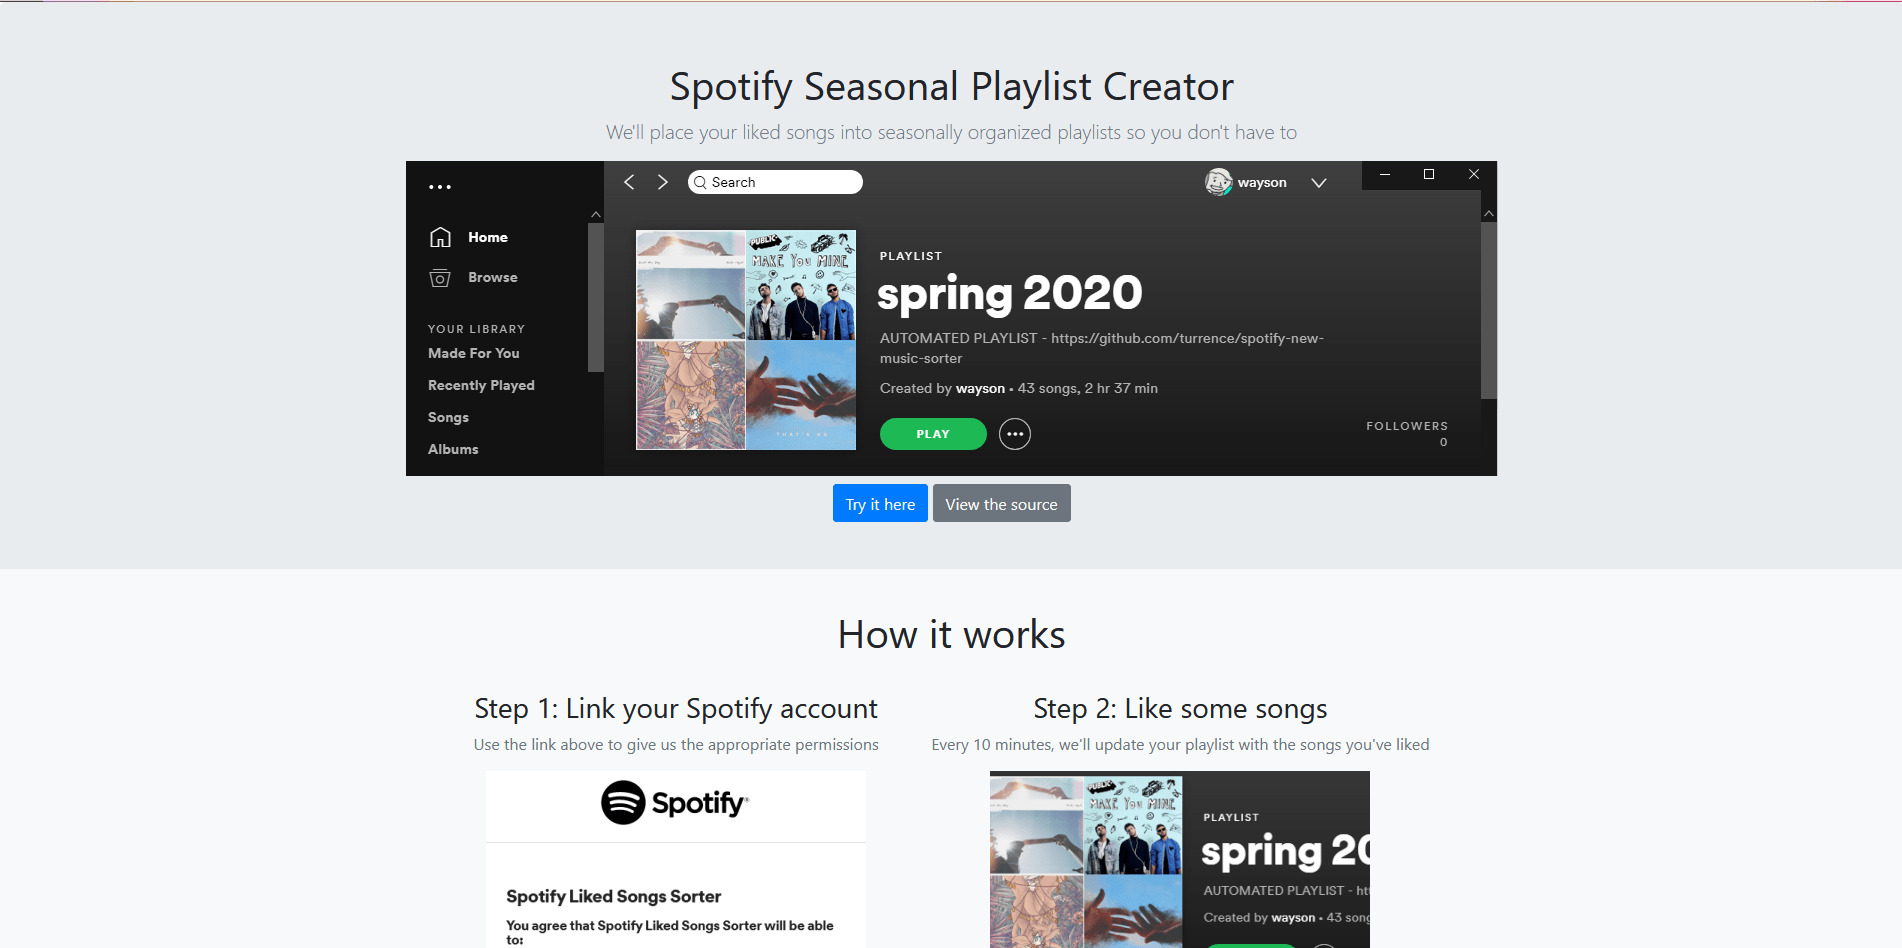The image size is (1902, 948).
Task: Open the Browse icon in sidebar
Action: (x=440, y=278)
